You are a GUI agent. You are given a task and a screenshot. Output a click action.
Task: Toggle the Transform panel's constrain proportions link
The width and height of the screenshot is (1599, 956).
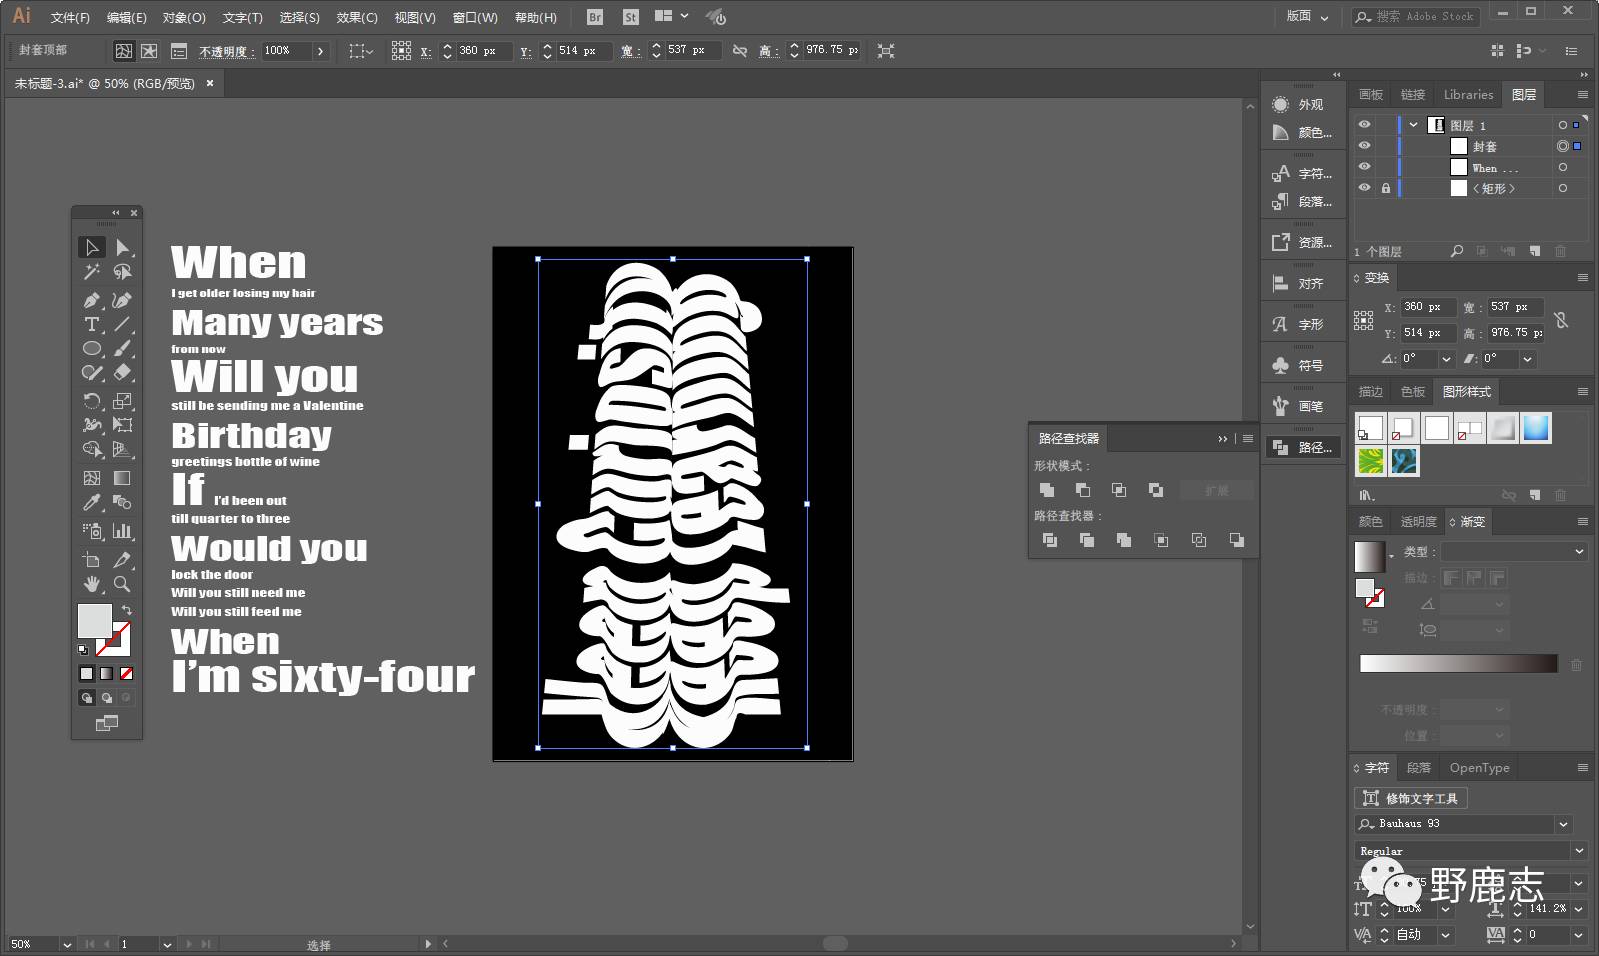click(x=1562, y=320)
